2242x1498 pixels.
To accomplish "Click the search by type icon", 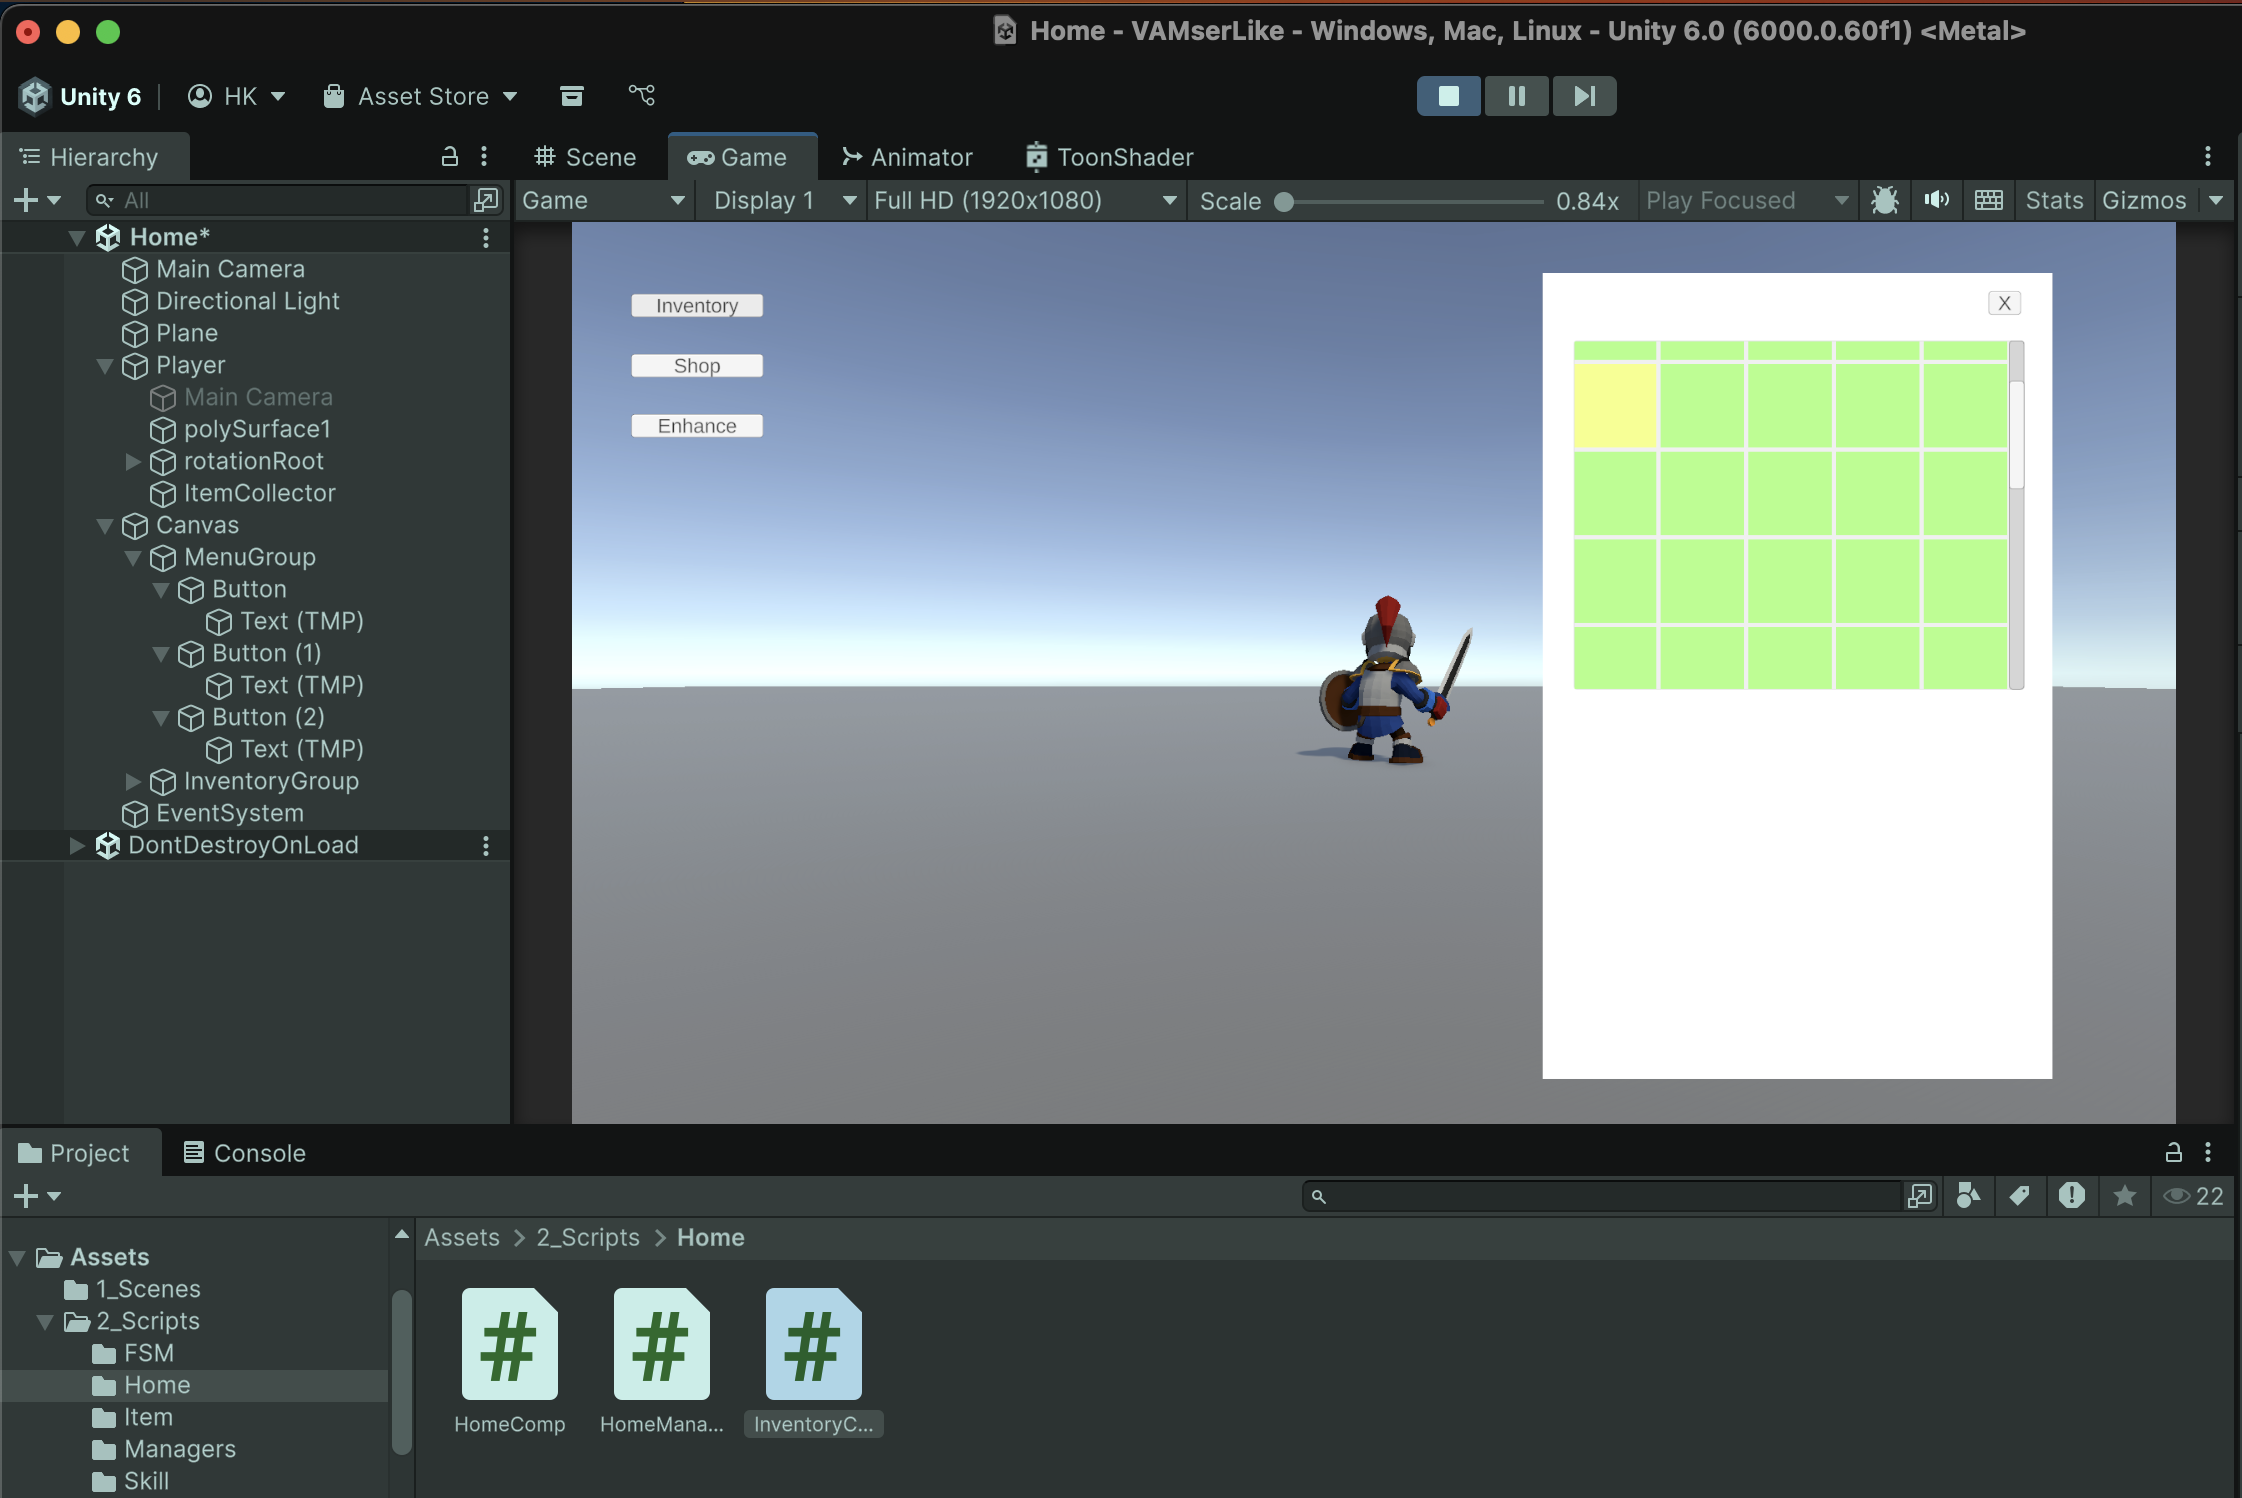I will coord(1968,1196).
